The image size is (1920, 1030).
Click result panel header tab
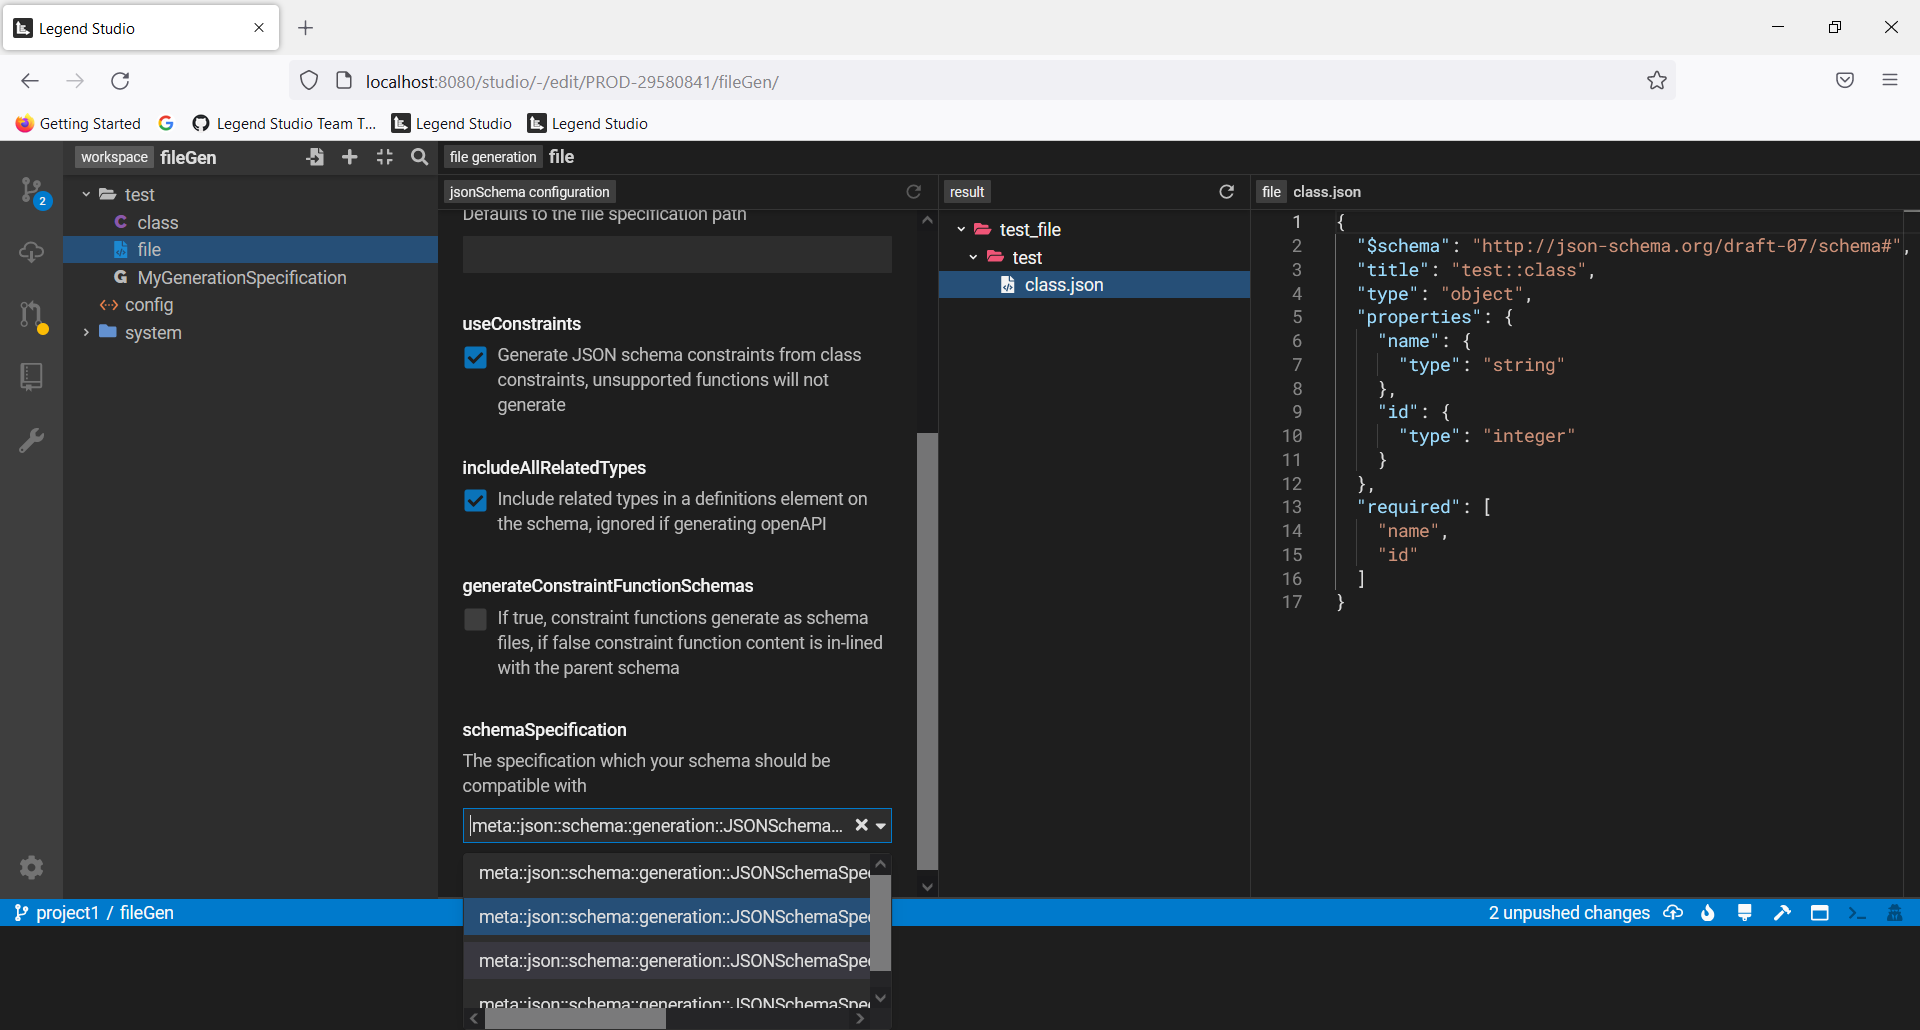(967, 192)
